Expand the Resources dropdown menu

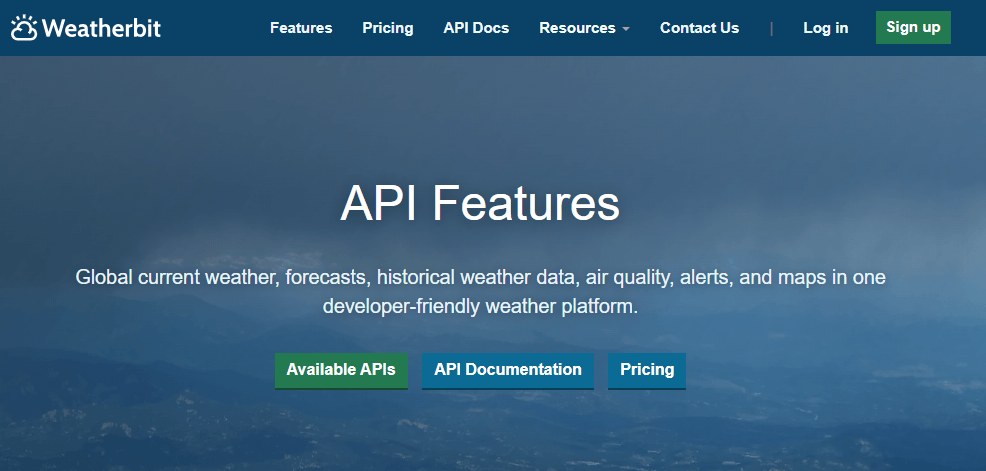pos(584,28)
